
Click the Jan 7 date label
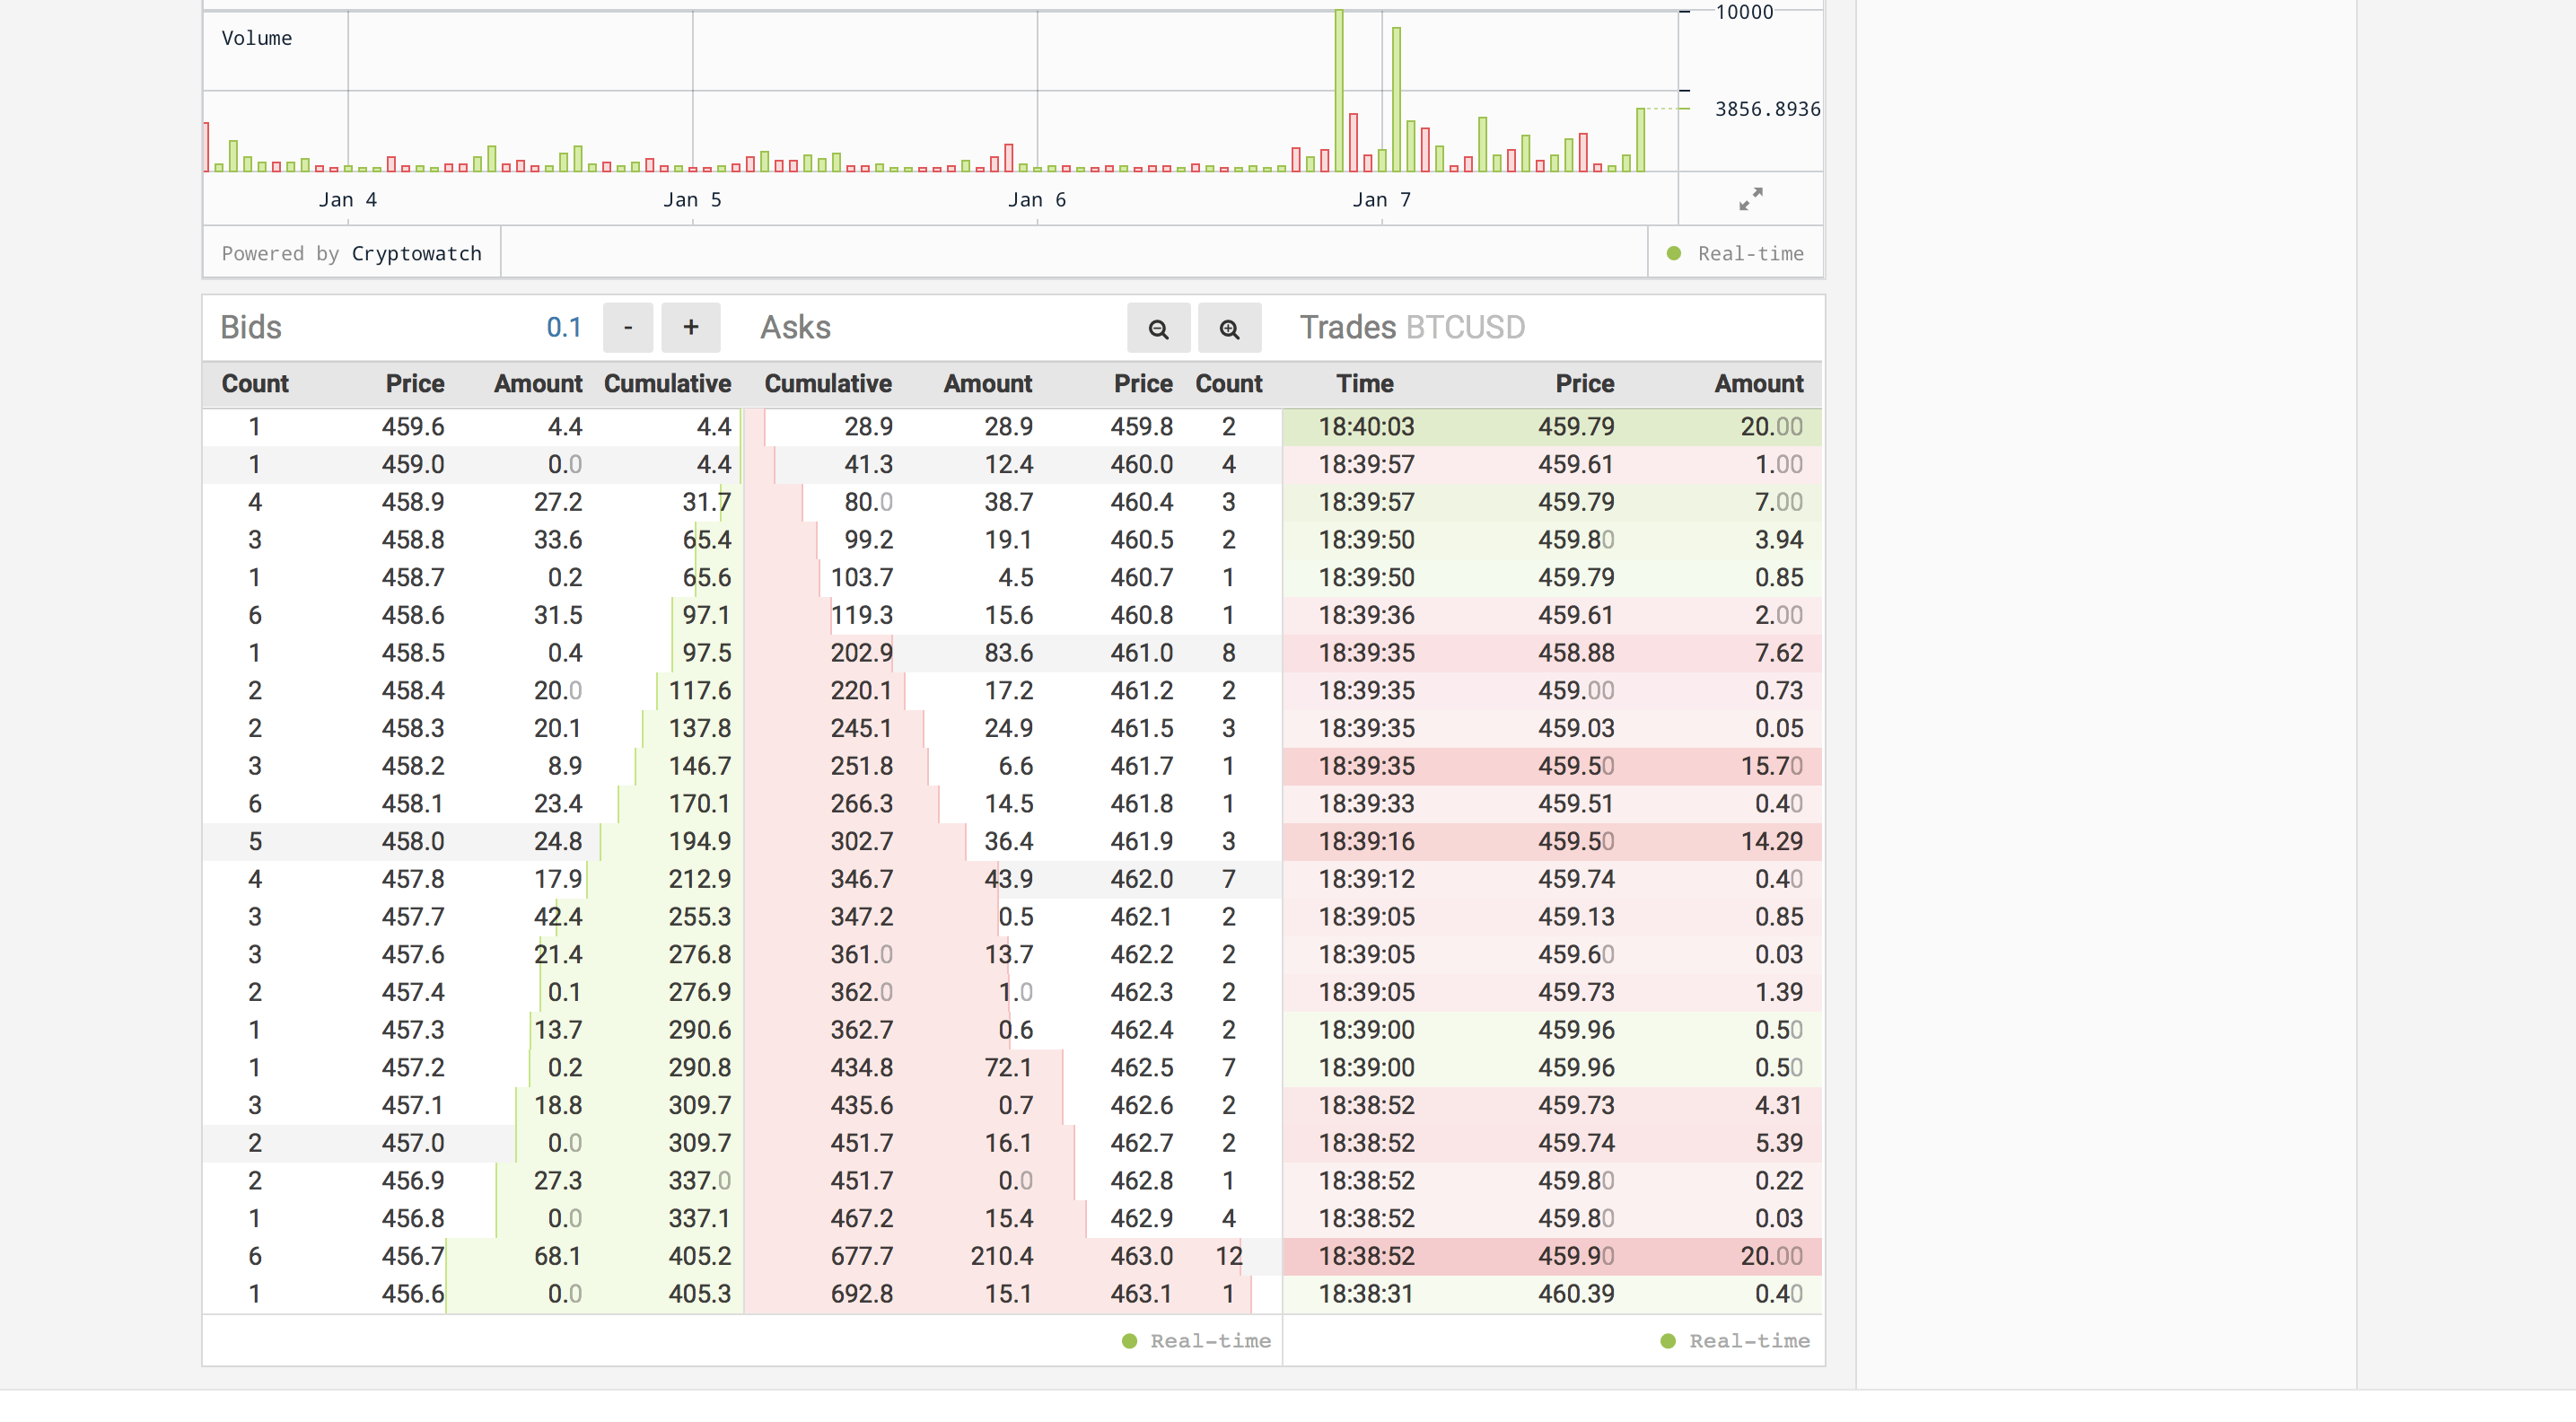(x=1381, y=200)
